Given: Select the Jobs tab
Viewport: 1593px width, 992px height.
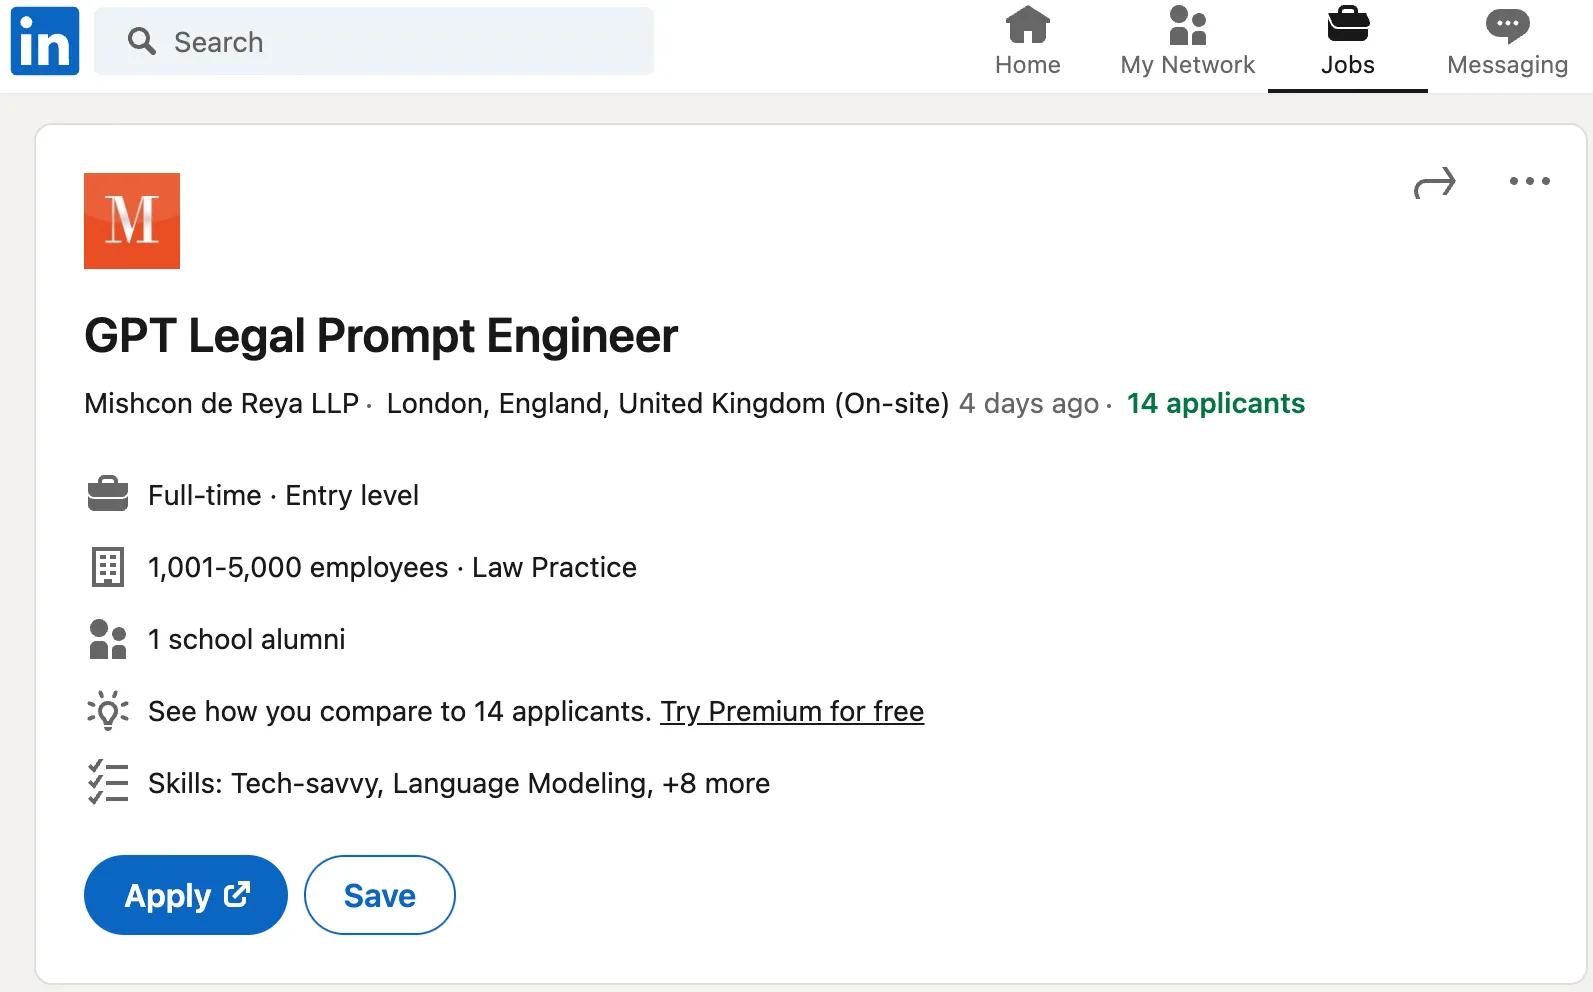Looking at the screenshot, I should click(1347, 41).
